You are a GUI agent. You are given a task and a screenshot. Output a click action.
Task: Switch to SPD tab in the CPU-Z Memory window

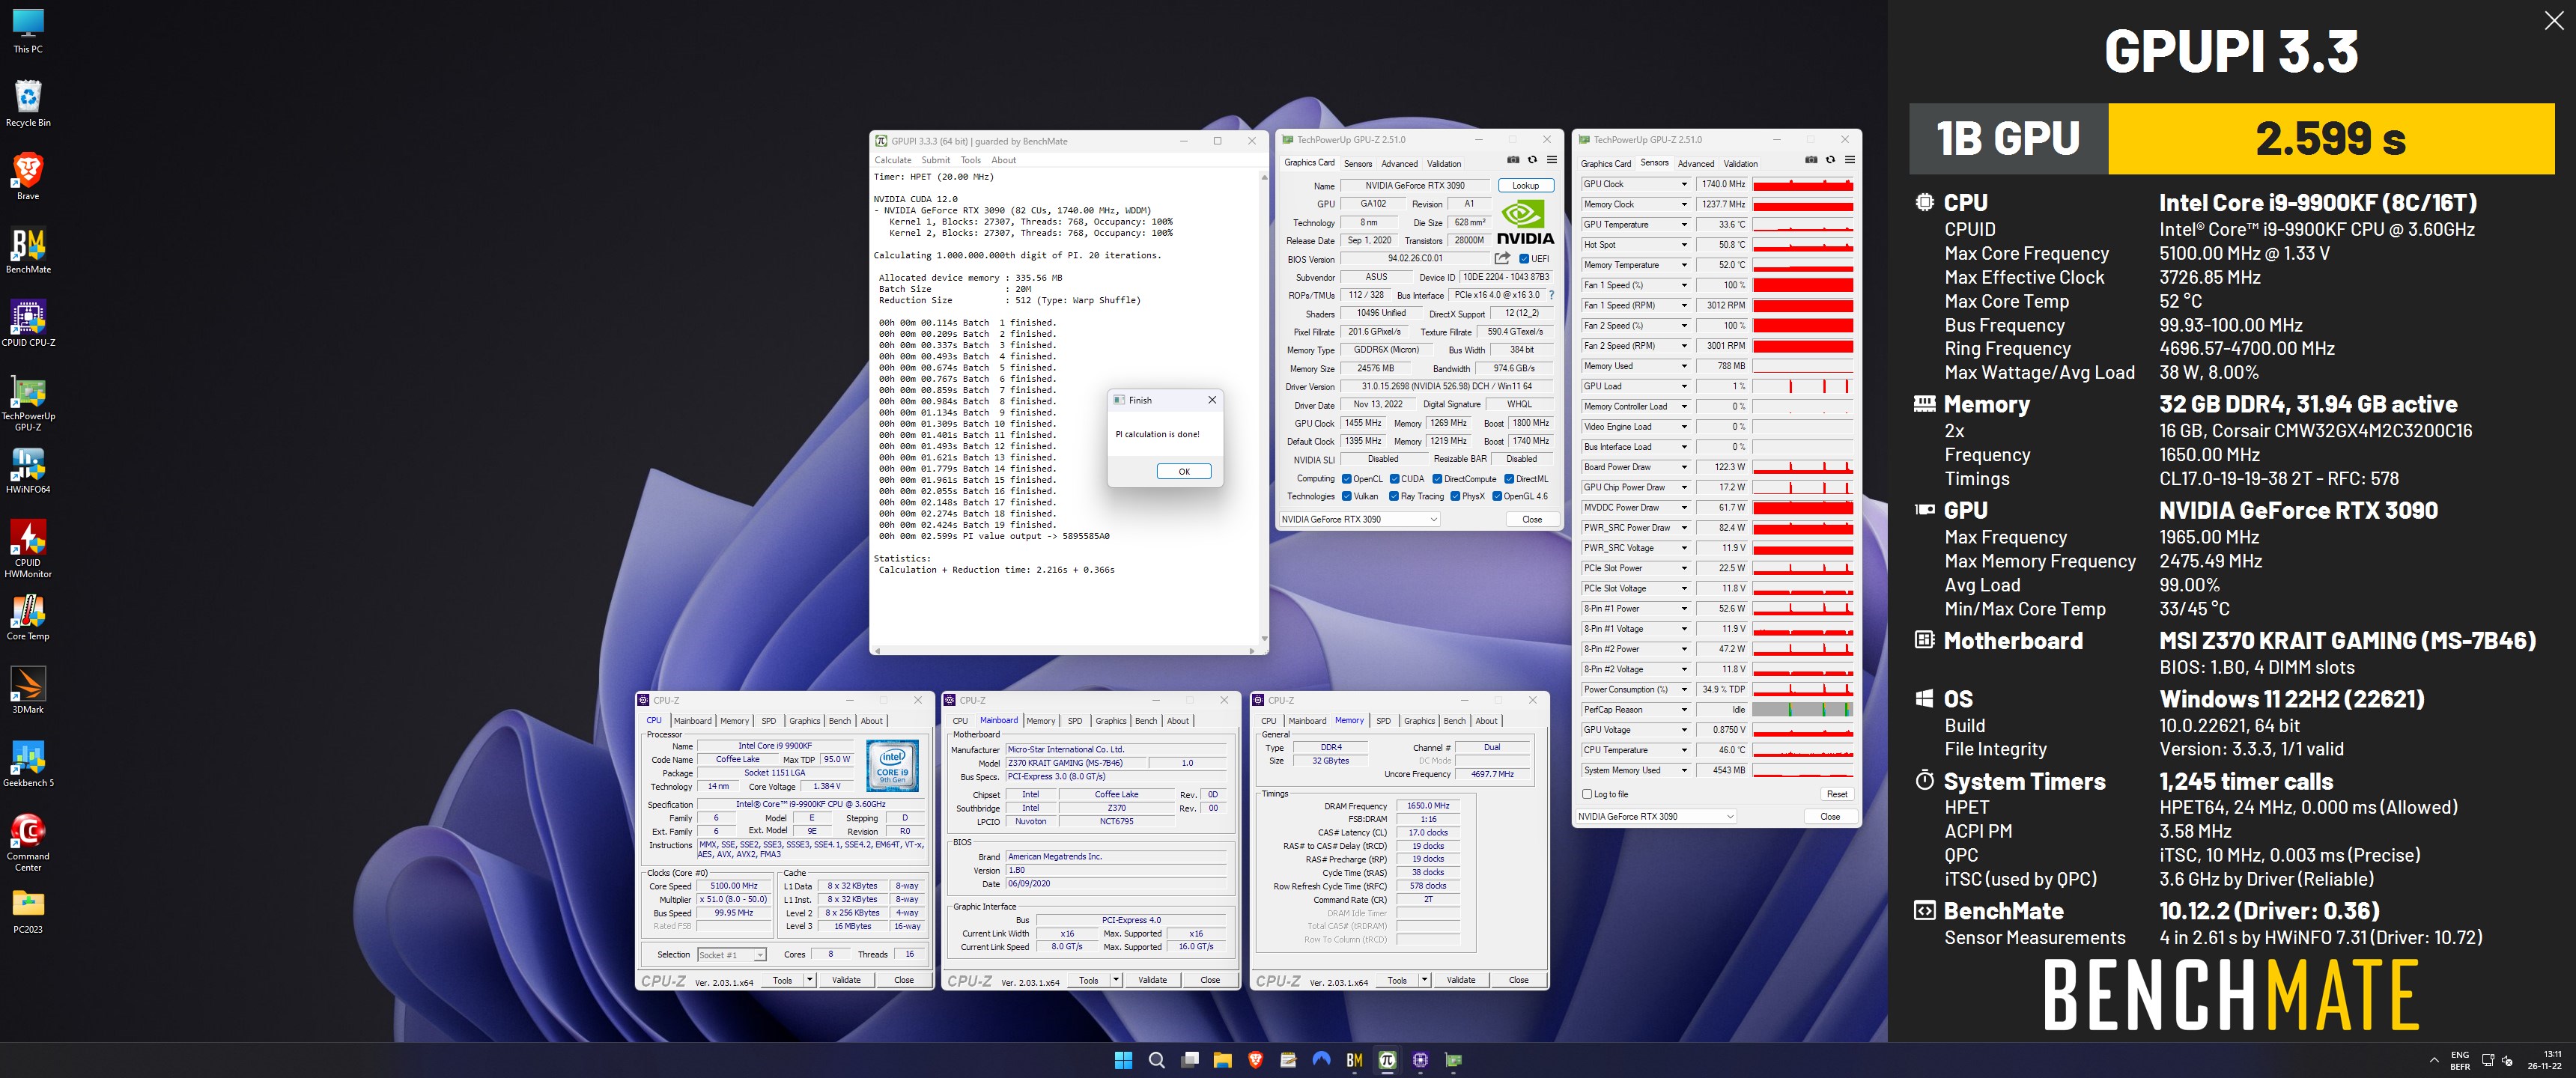[x=1383, y=721]
